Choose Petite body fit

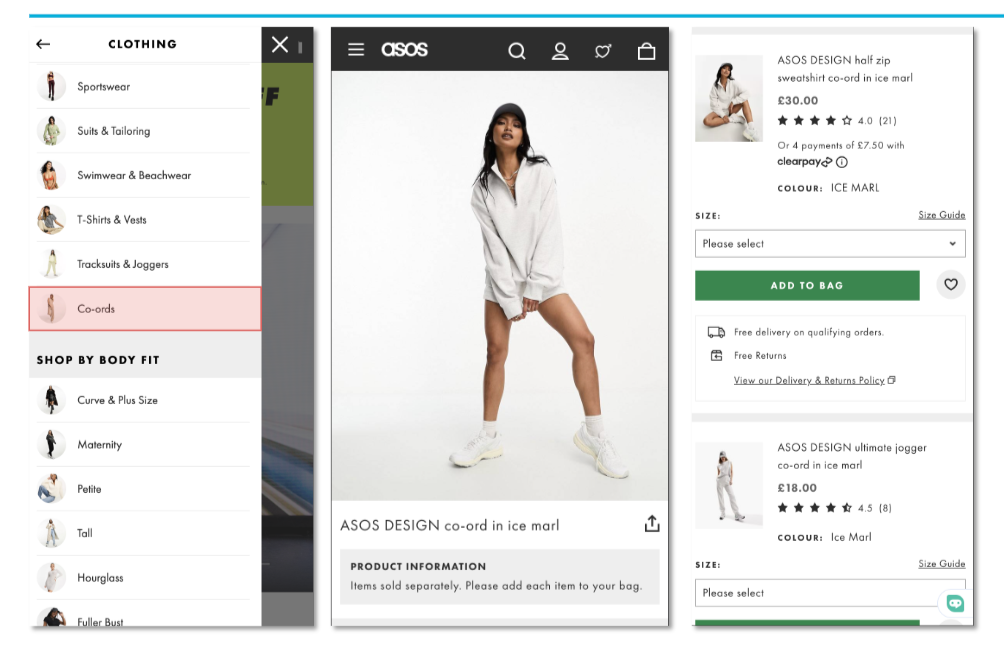click(x=143, y=488)
